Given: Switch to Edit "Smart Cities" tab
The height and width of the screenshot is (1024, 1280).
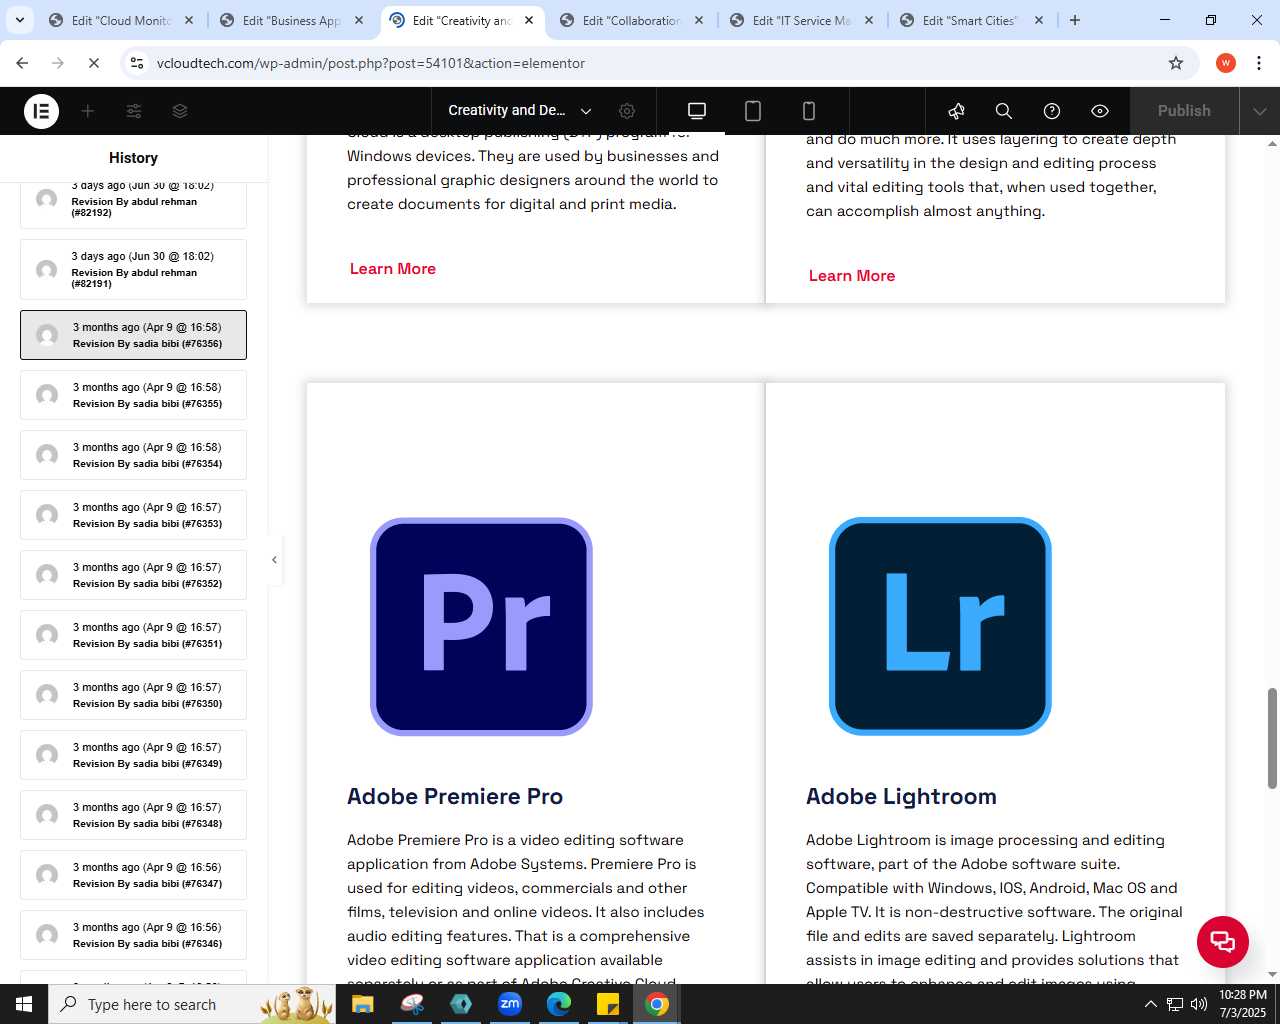Looking at the screenshot, I should (x=972, y=20).
